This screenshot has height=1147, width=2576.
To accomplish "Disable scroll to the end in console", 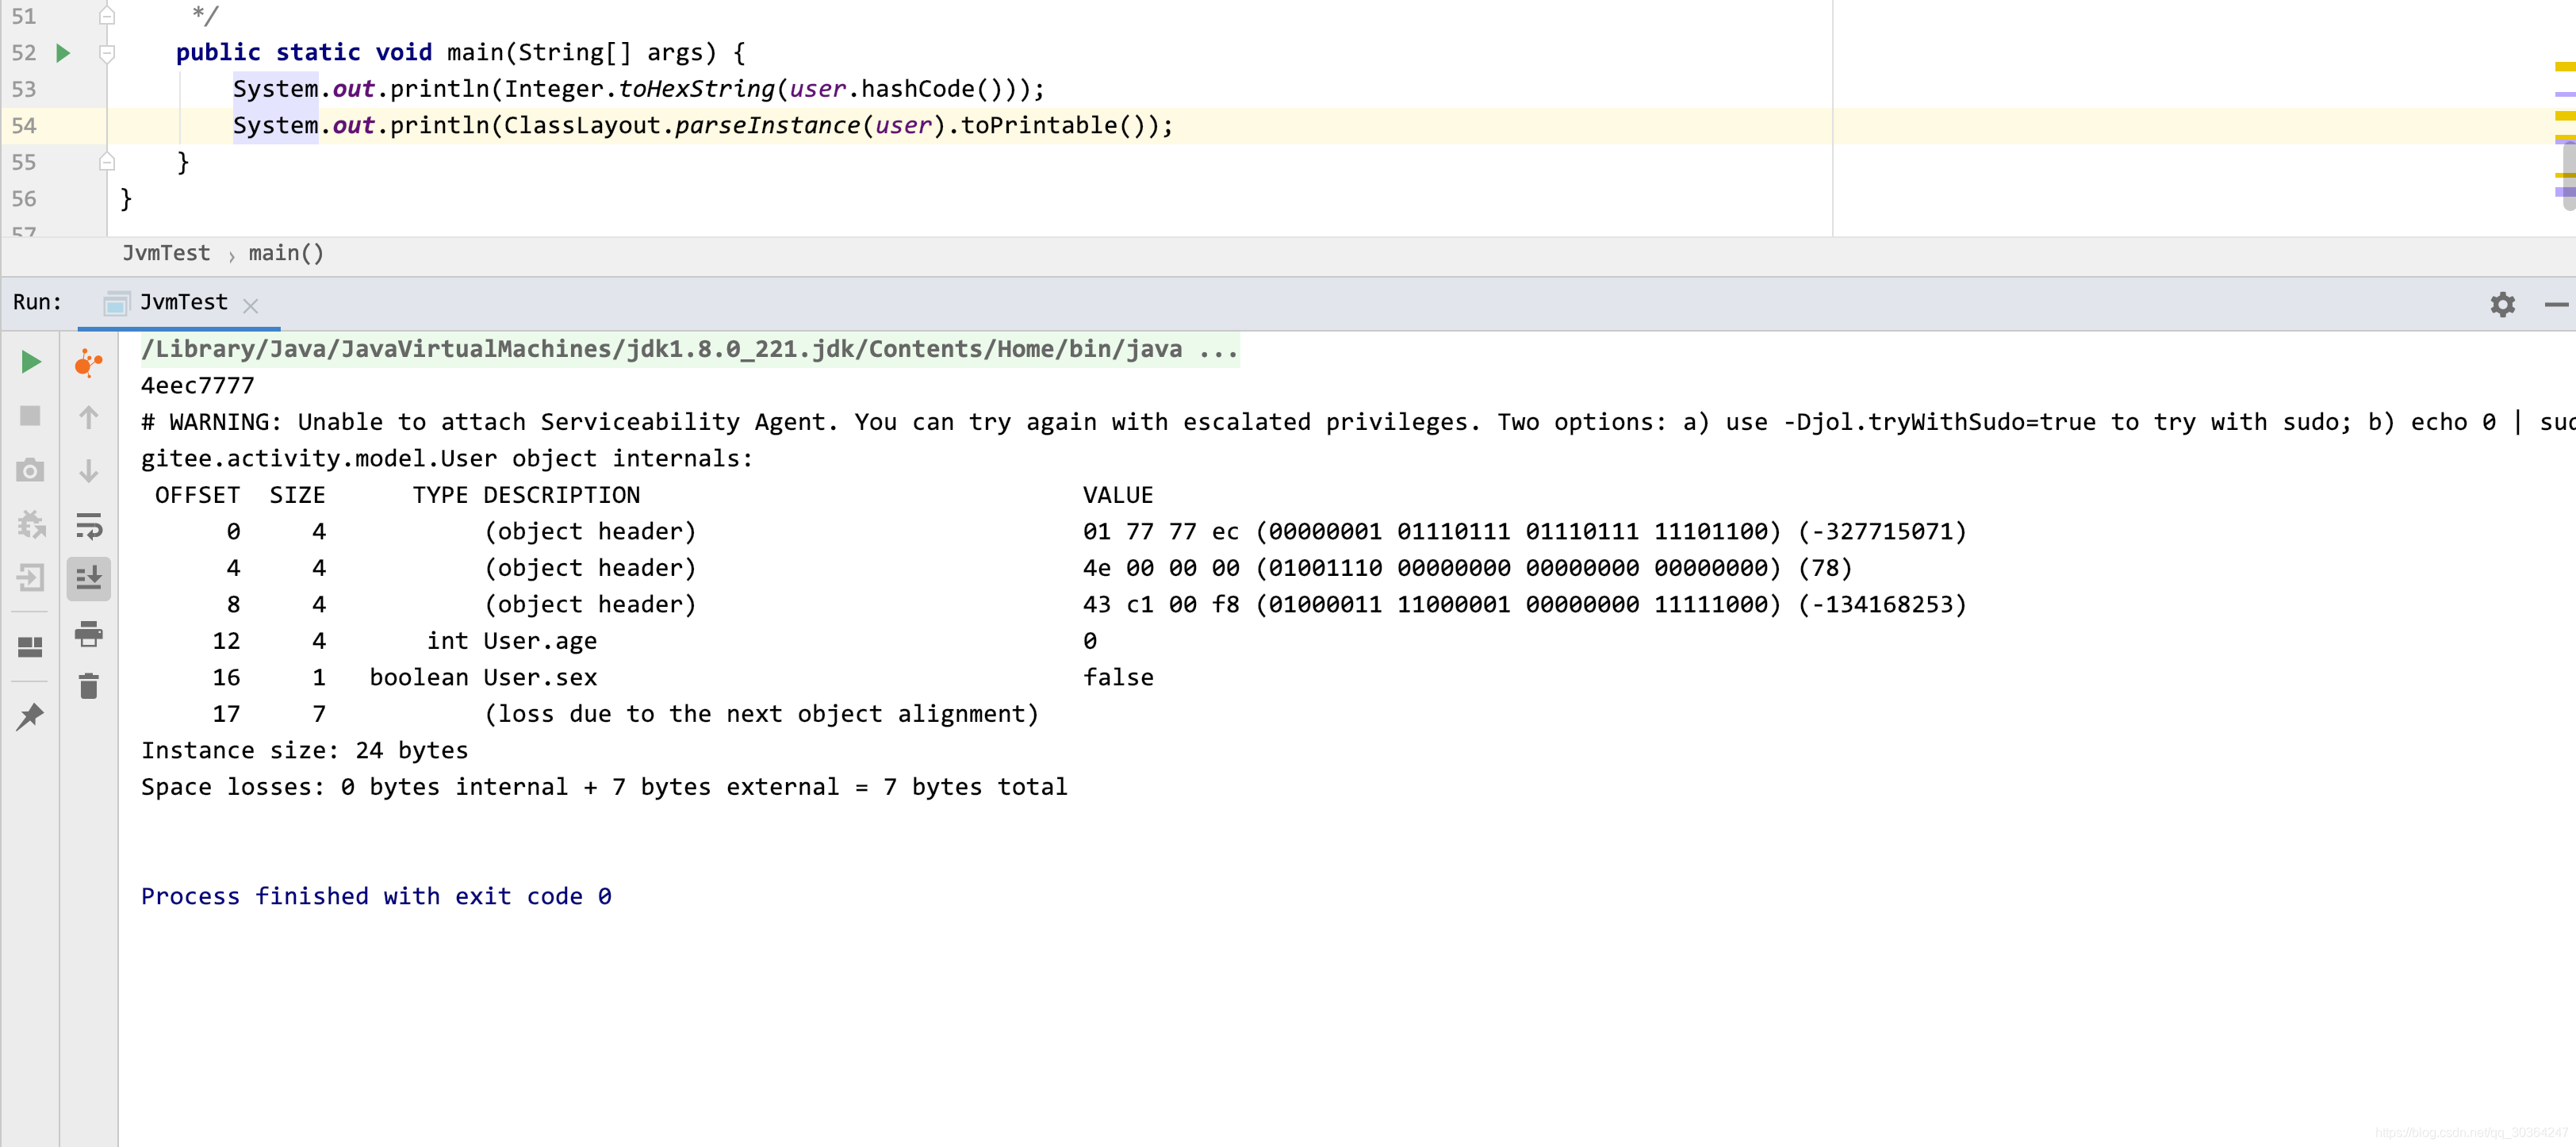I will pos(89,577).
